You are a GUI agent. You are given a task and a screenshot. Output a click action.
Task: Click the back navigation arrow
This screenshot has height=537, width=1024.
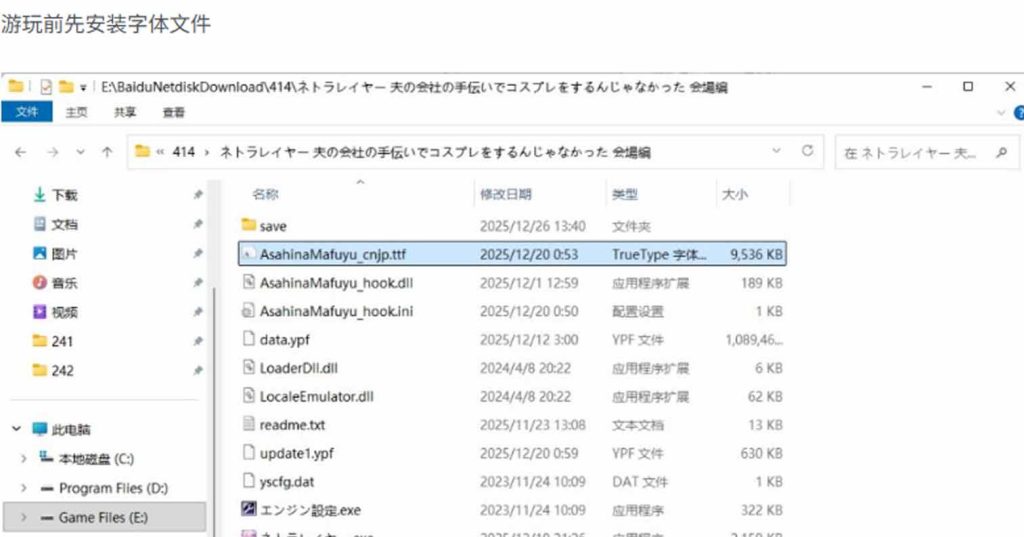pyautogui.click(x=21, y=152)
